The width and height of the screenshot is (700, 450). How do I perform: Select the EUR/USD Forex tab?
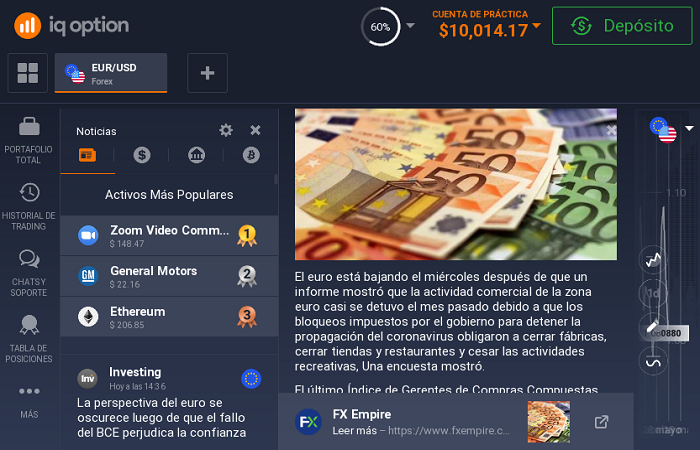(111, 73)
